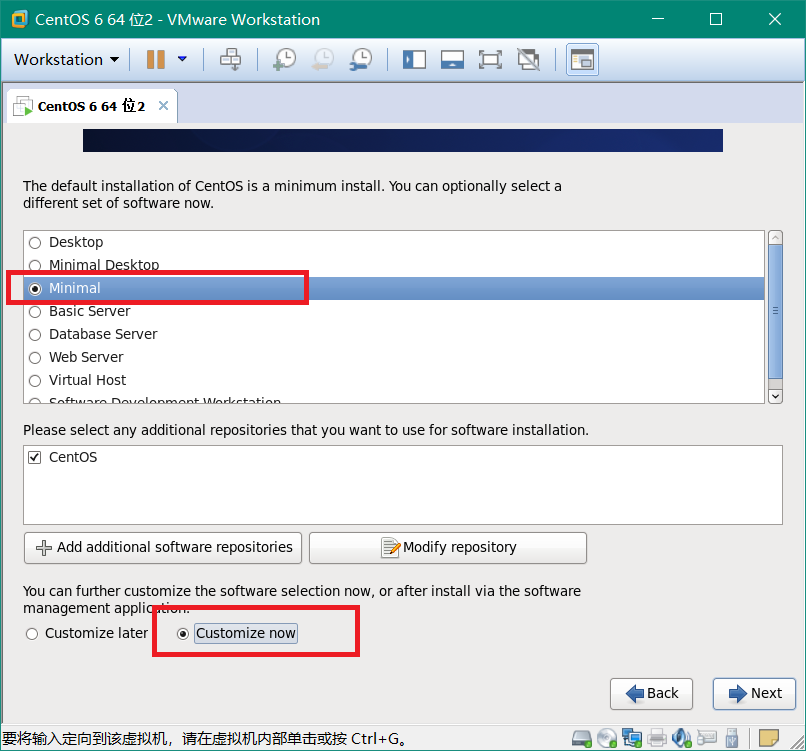This screenshot has width=806, height=751.
Task: Toggle the console view button
Action: click(x=582, y=60)
